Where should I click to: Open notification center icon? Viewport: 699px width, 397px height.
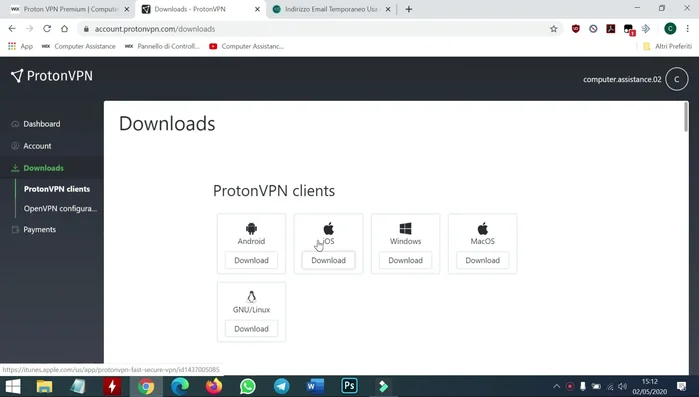click(682, 386)
